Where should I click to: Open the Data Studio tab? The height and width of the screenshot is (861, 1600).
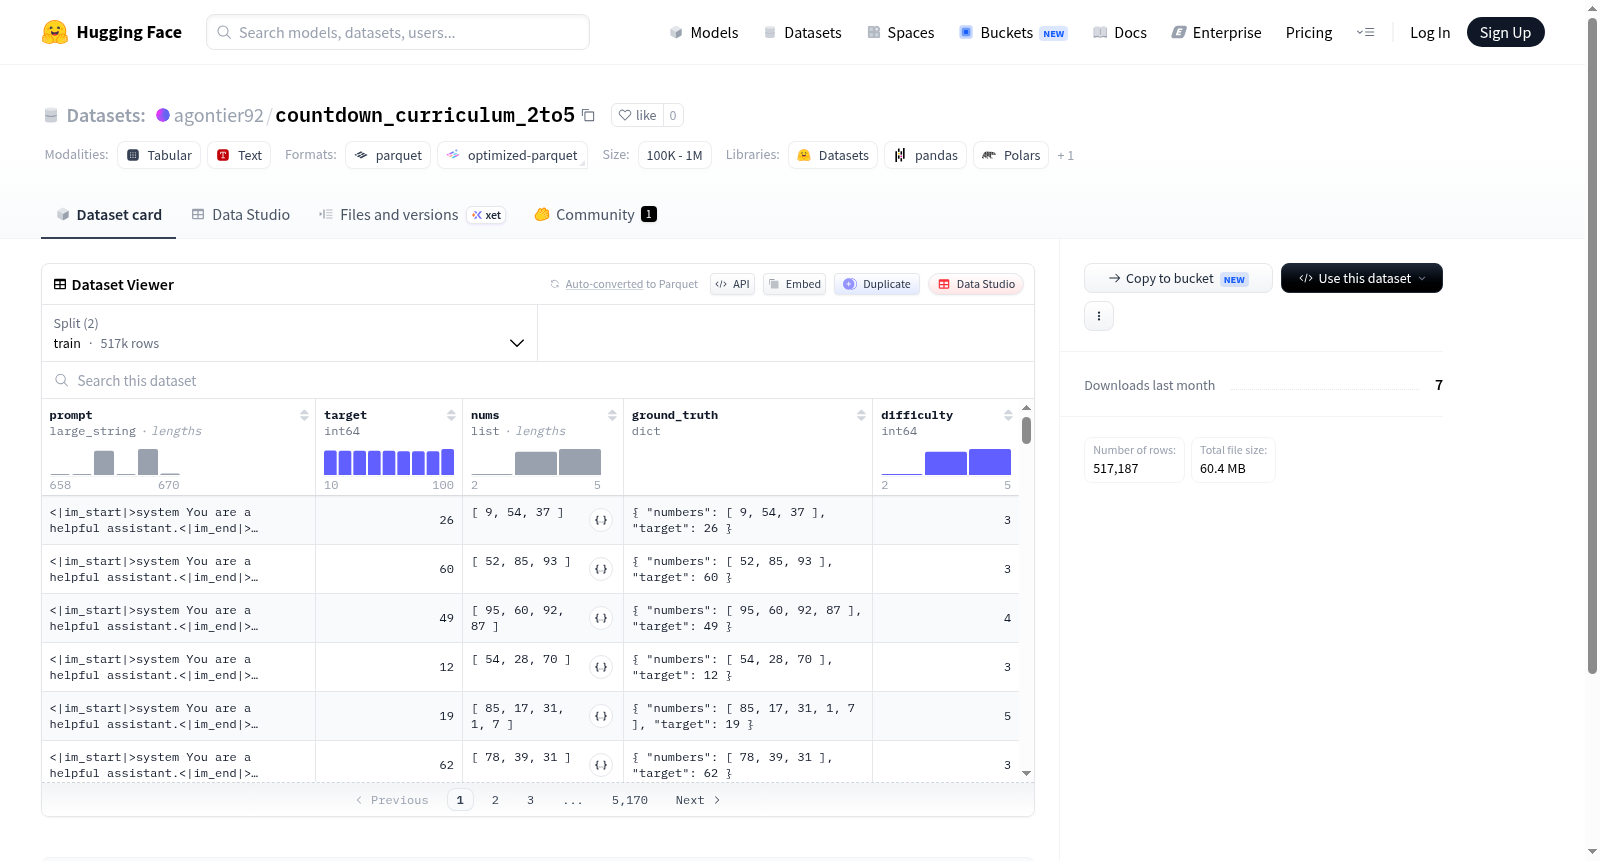(241, 215)
